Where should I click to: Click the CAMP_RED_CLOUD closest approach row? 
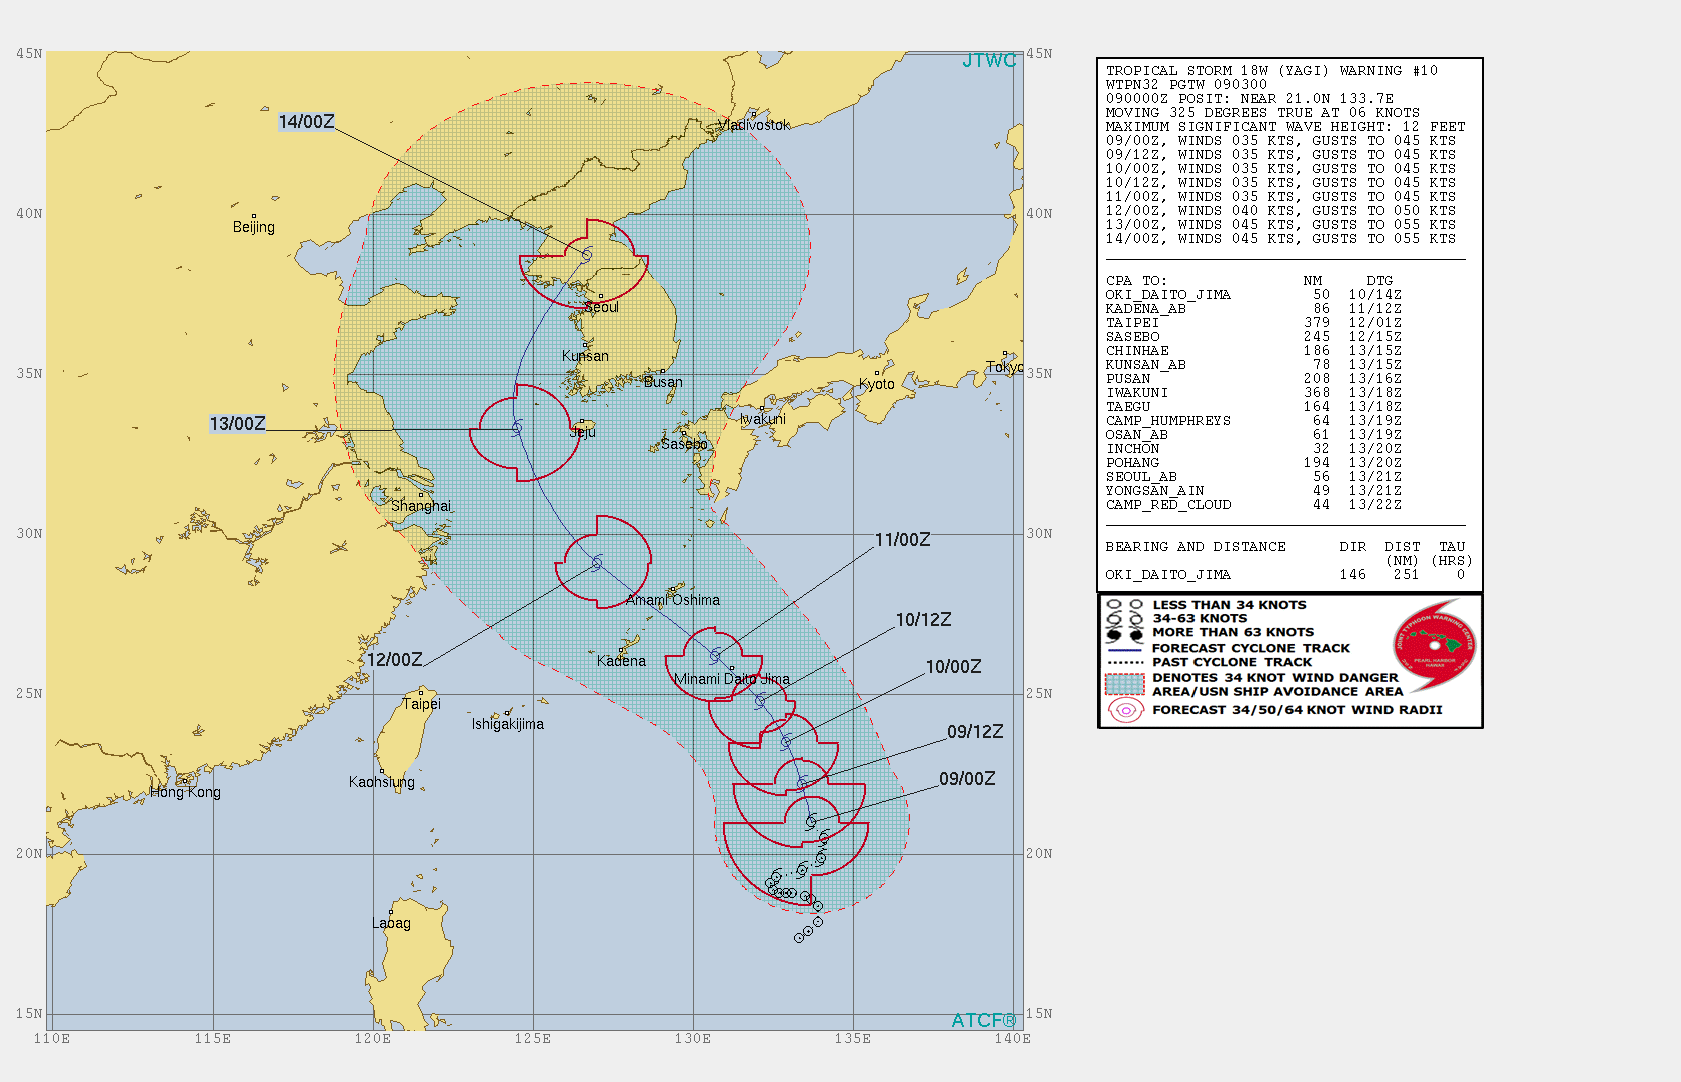coord(1253,505)
